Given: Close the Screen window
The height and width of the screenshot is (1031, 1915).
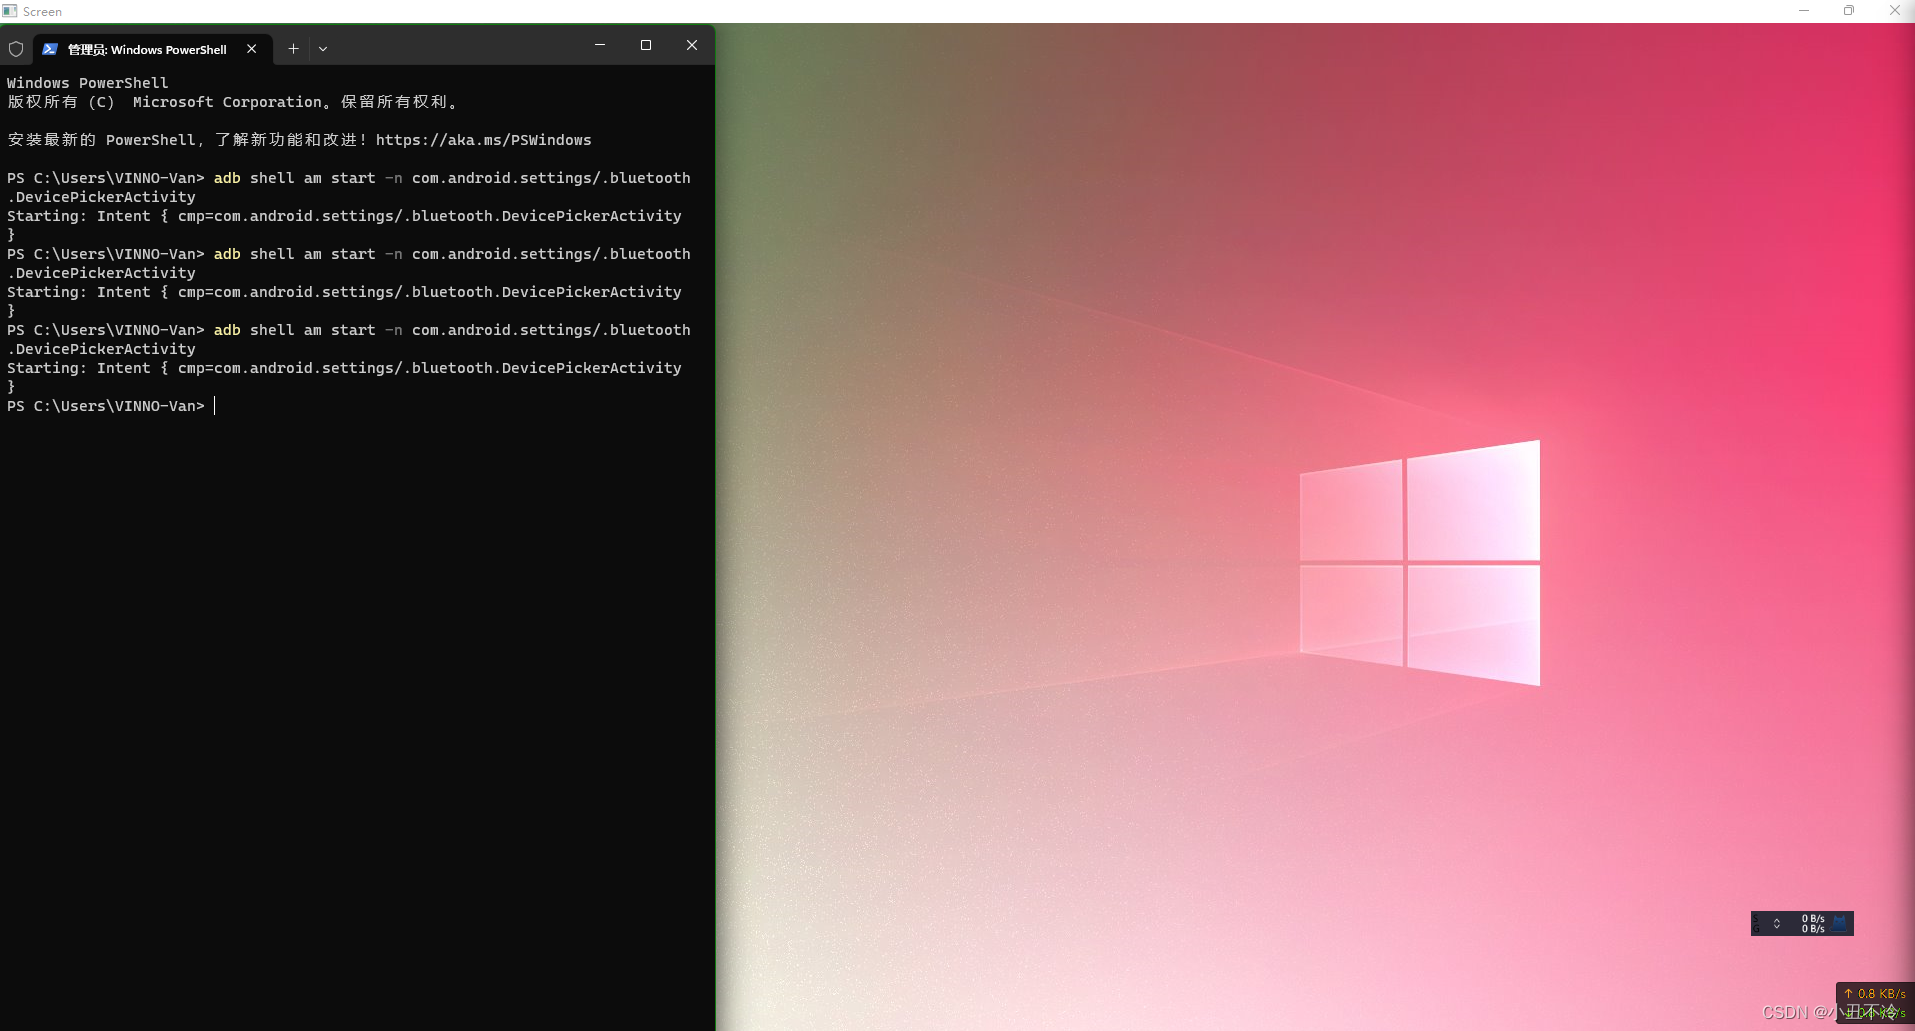Looking at the screenshot, I should 1894,11.
